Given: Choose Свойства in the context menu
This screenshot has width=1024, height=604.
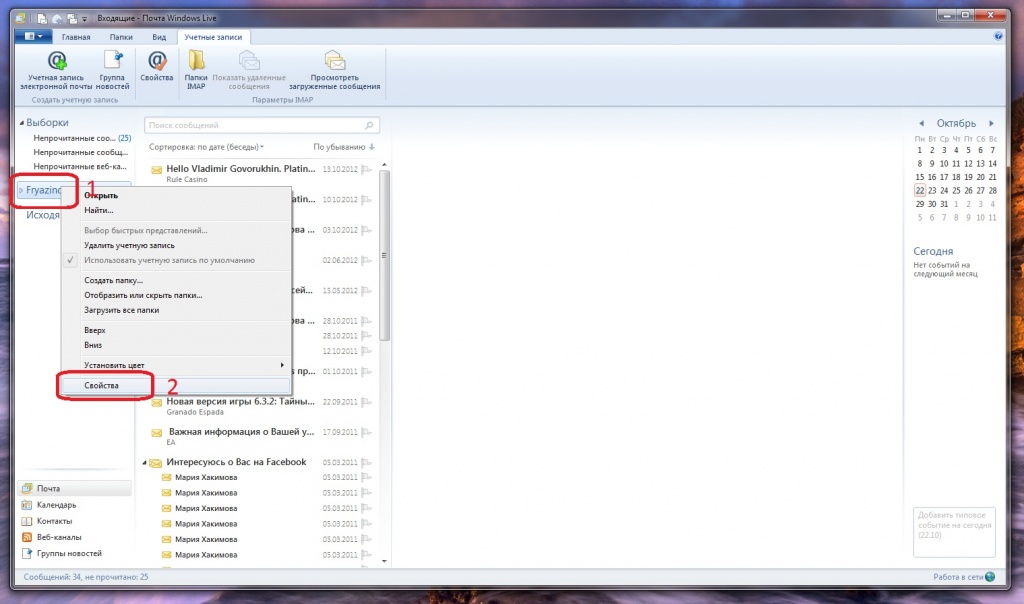Looking at the screenshot, I should point(102,385).
